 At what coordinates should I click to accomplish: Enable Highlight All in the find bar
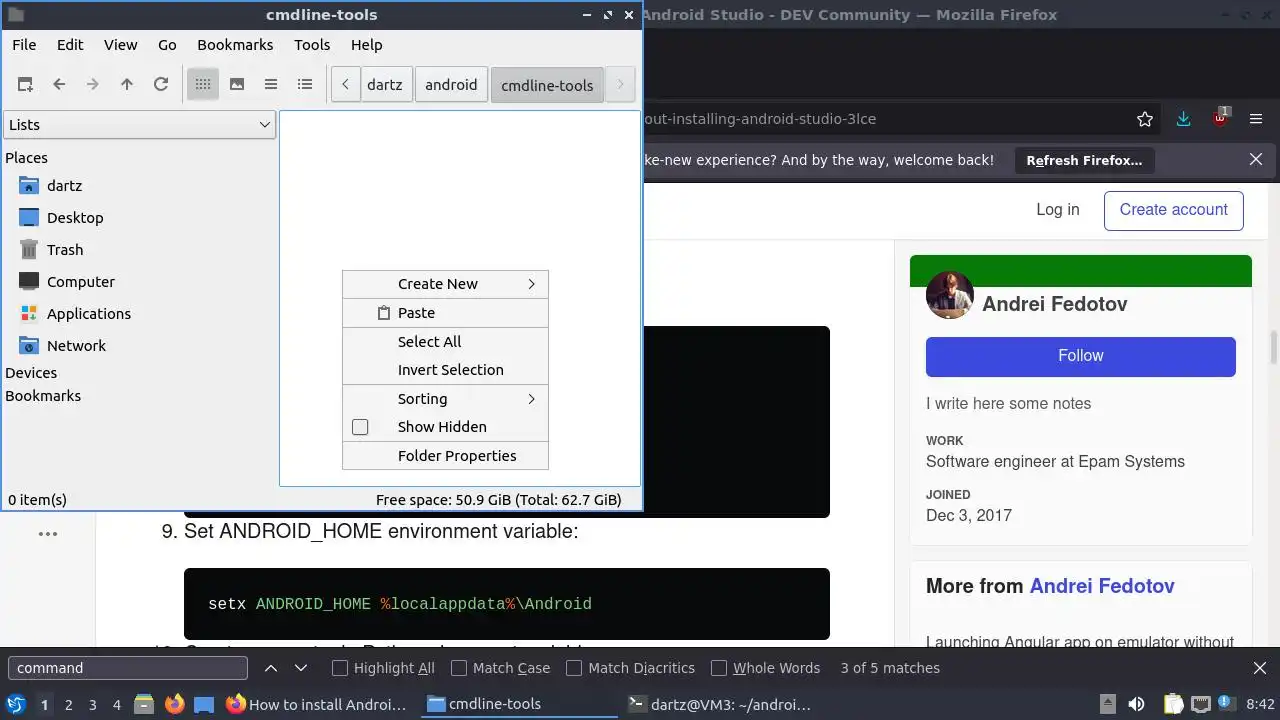(x=340, y=668)
